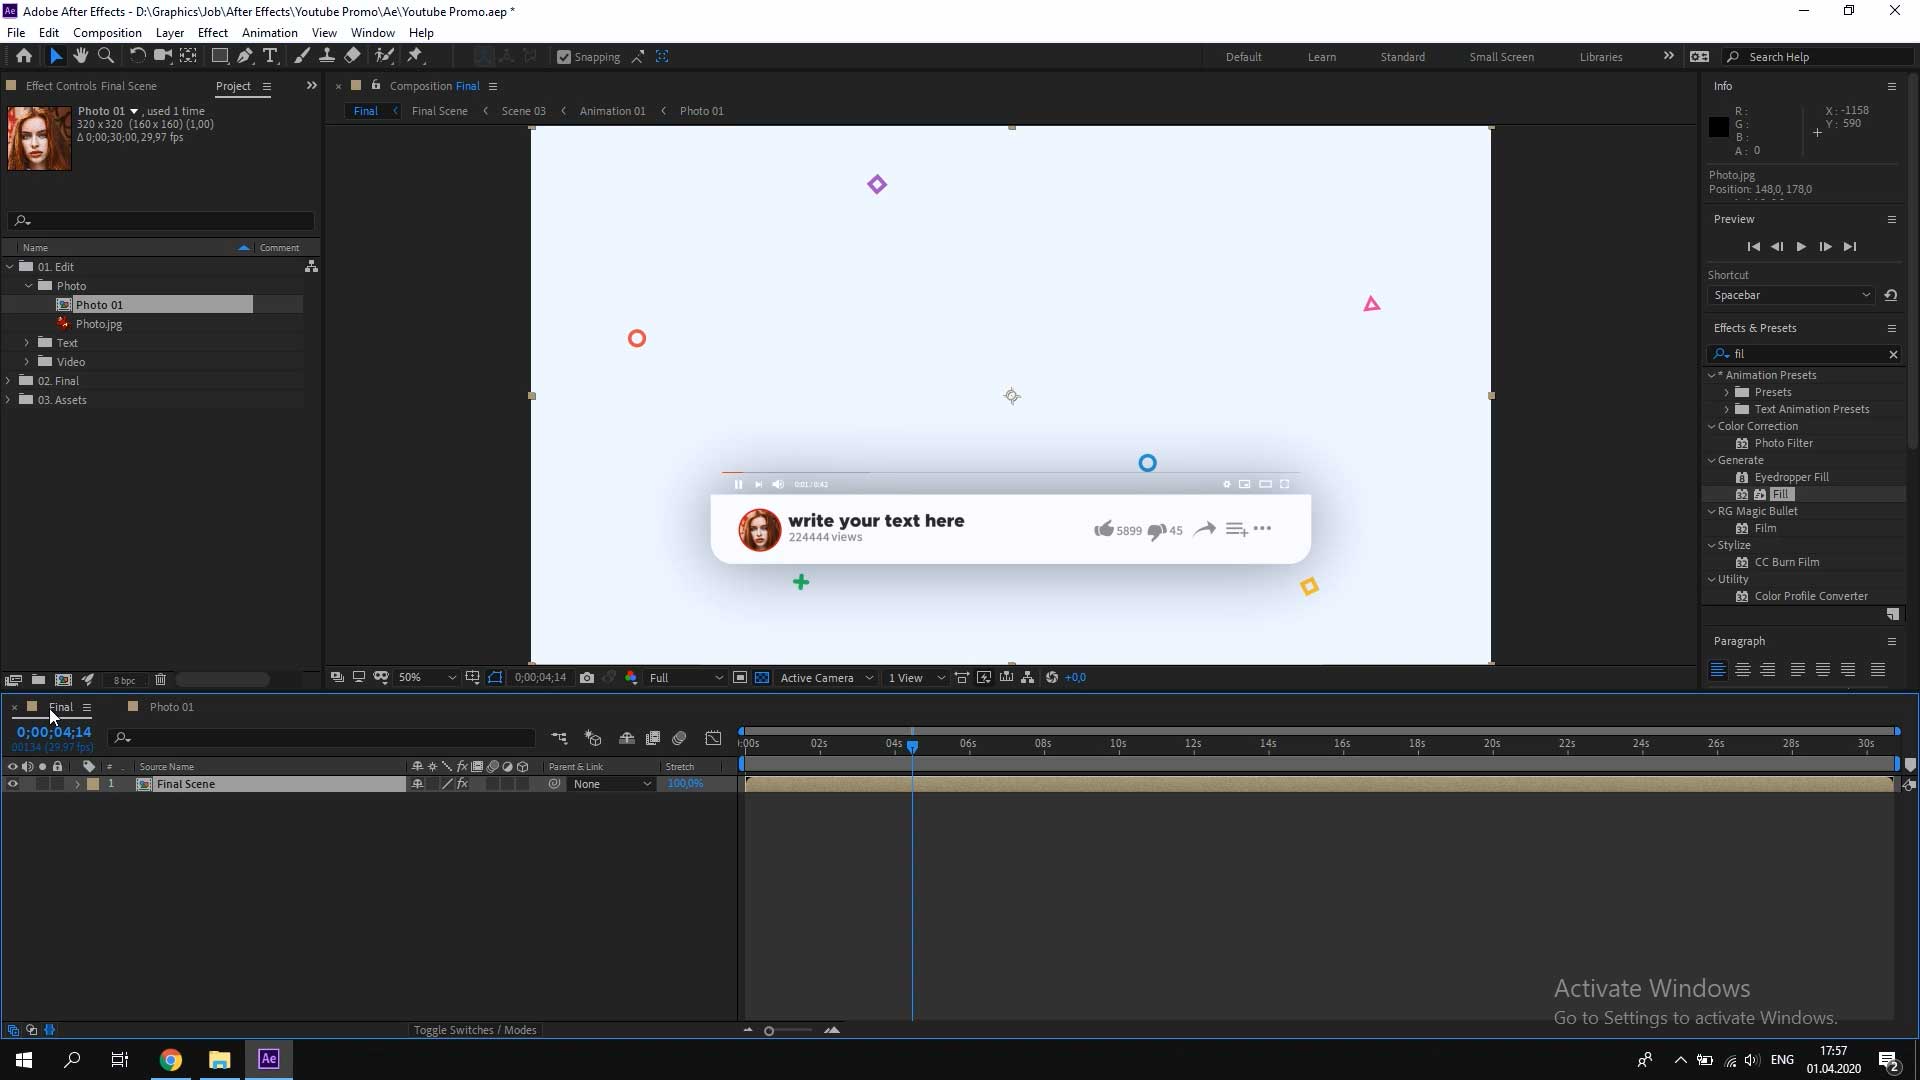Open the 50% magnification dropdown
The height and width of the screenshot is (1080, 1920).
[x=427, y=678]
